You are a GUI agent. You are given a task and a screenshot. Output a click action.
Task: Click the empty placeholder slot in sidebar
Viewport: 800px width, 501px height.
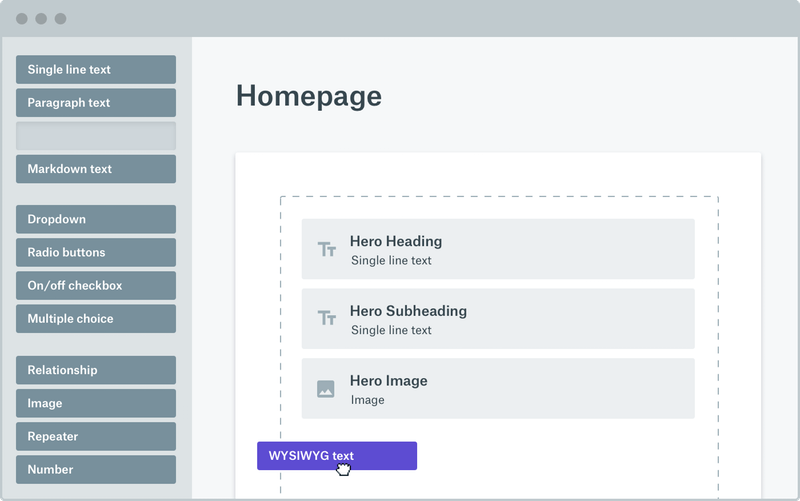(96, 136)
